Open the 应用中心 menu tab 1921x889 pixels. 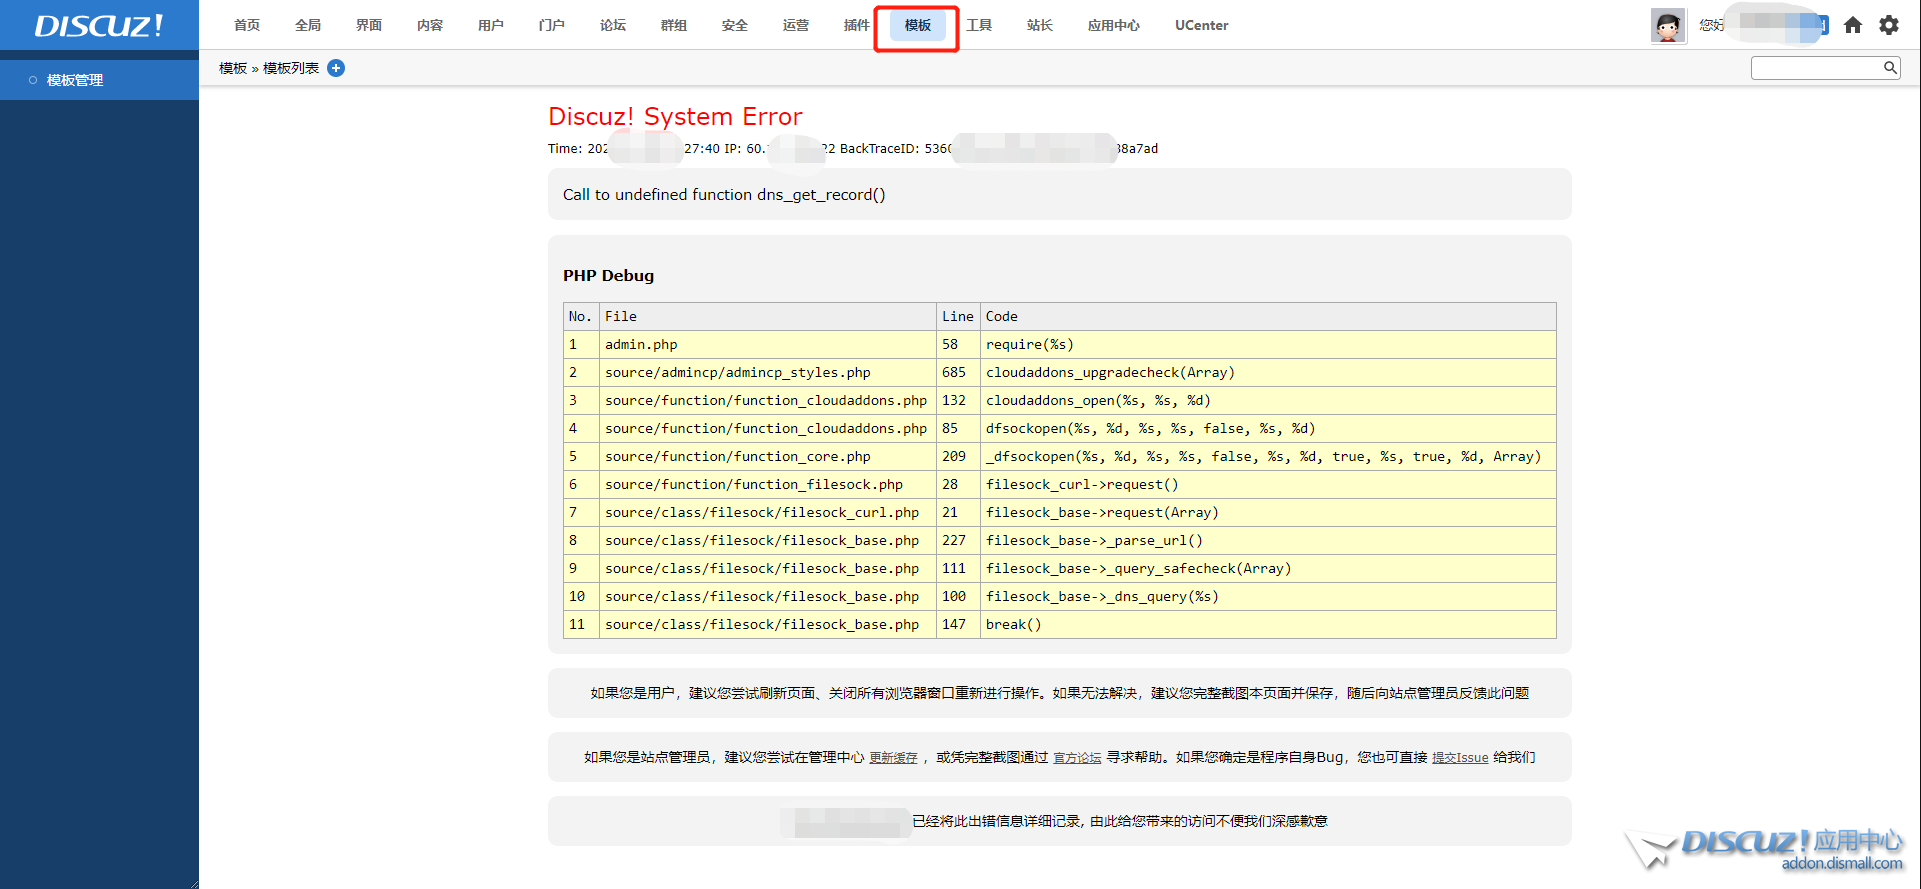click(1113, 25)
